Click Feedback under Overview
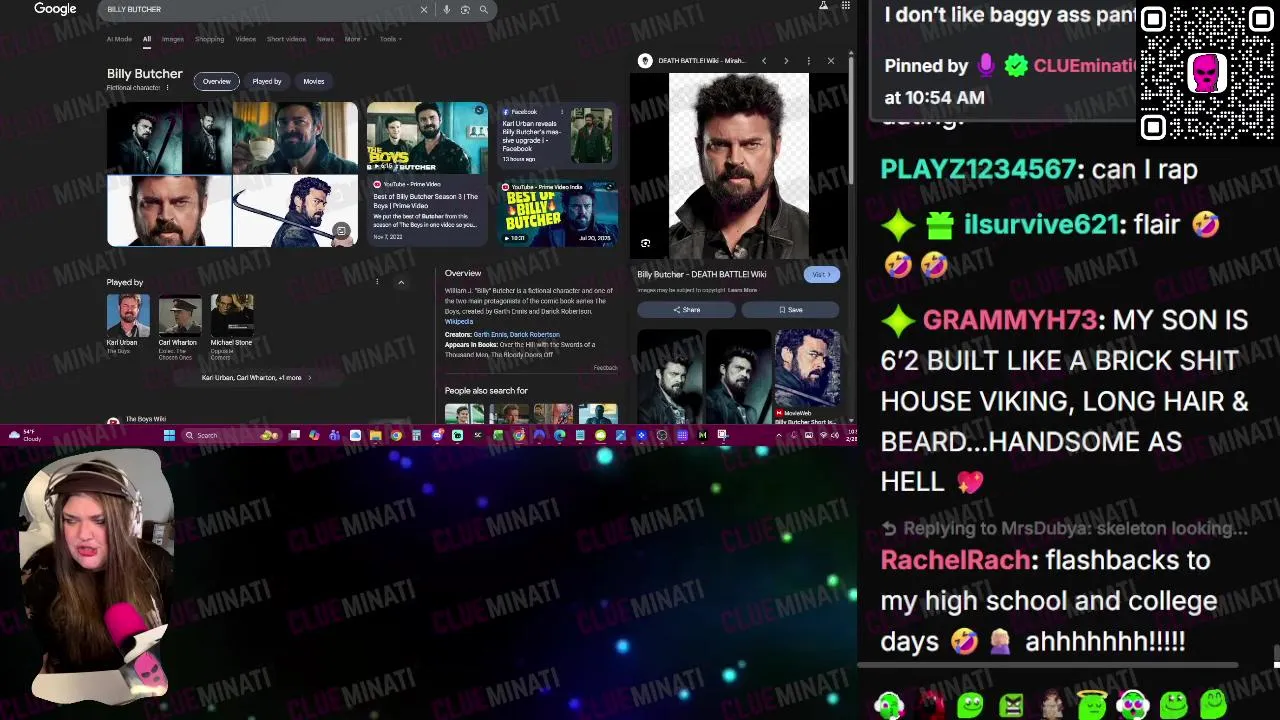1280x720 pixels. (x=606, y=368)
